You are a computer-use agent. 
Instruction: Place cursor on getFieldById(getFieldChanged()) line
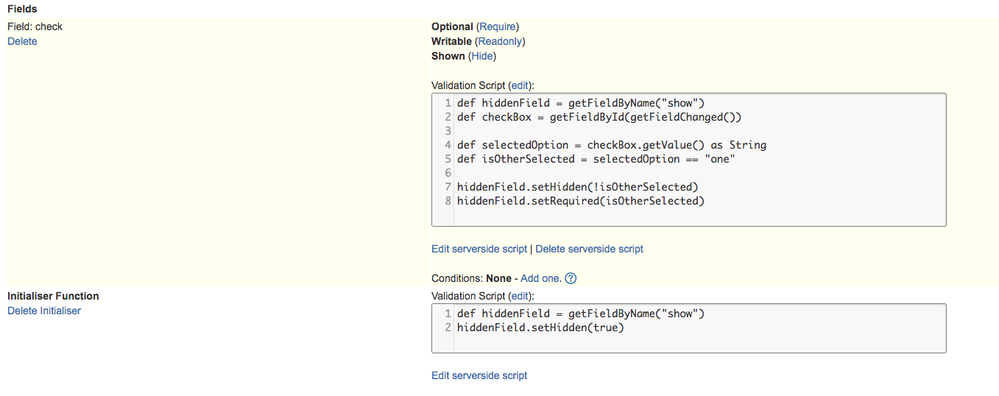coord(600,117)
